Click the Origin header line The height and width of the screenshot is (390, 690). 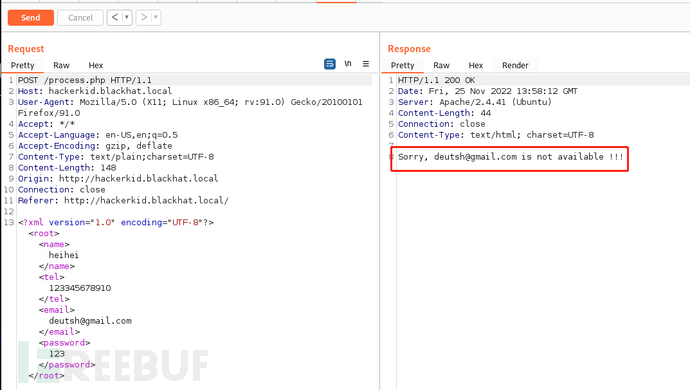pos(118,179)
